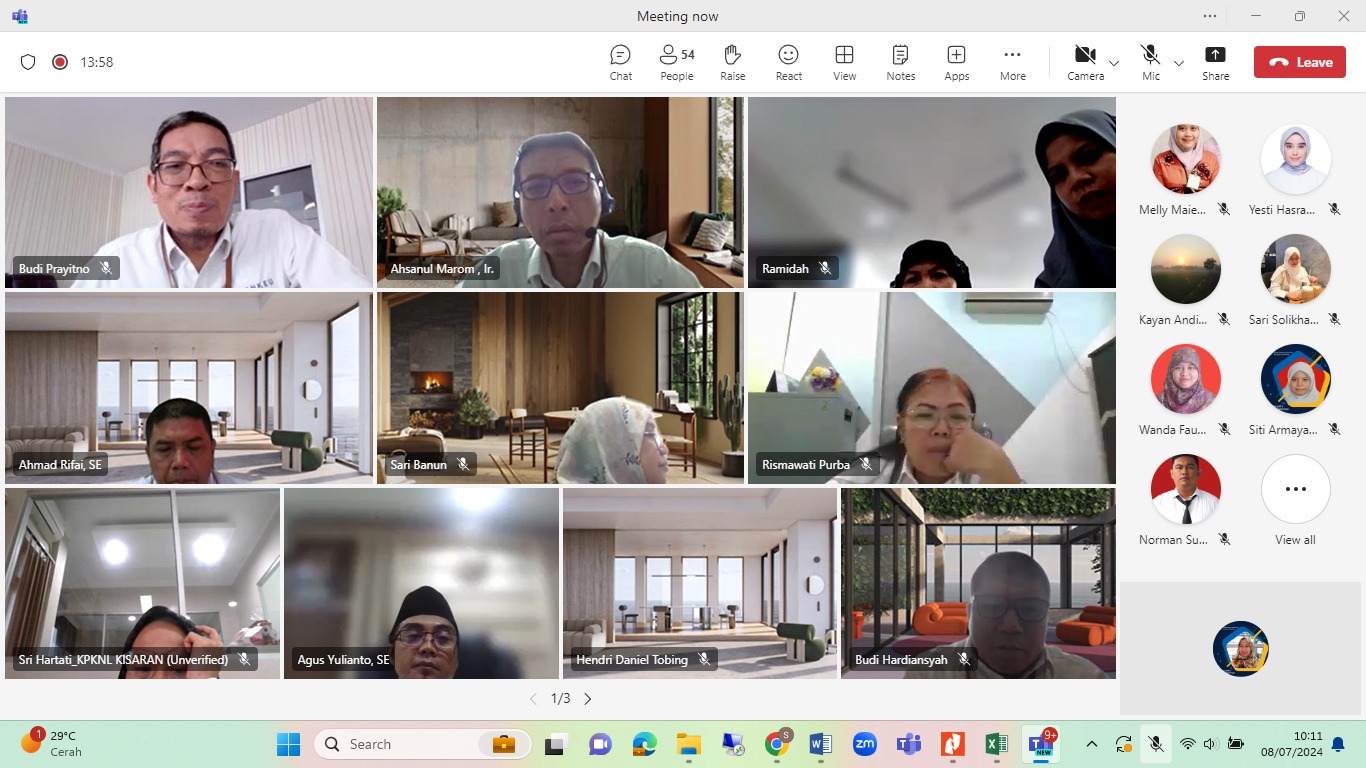Show the People participants list
The image size is (1366, 768).
point(676,62)
